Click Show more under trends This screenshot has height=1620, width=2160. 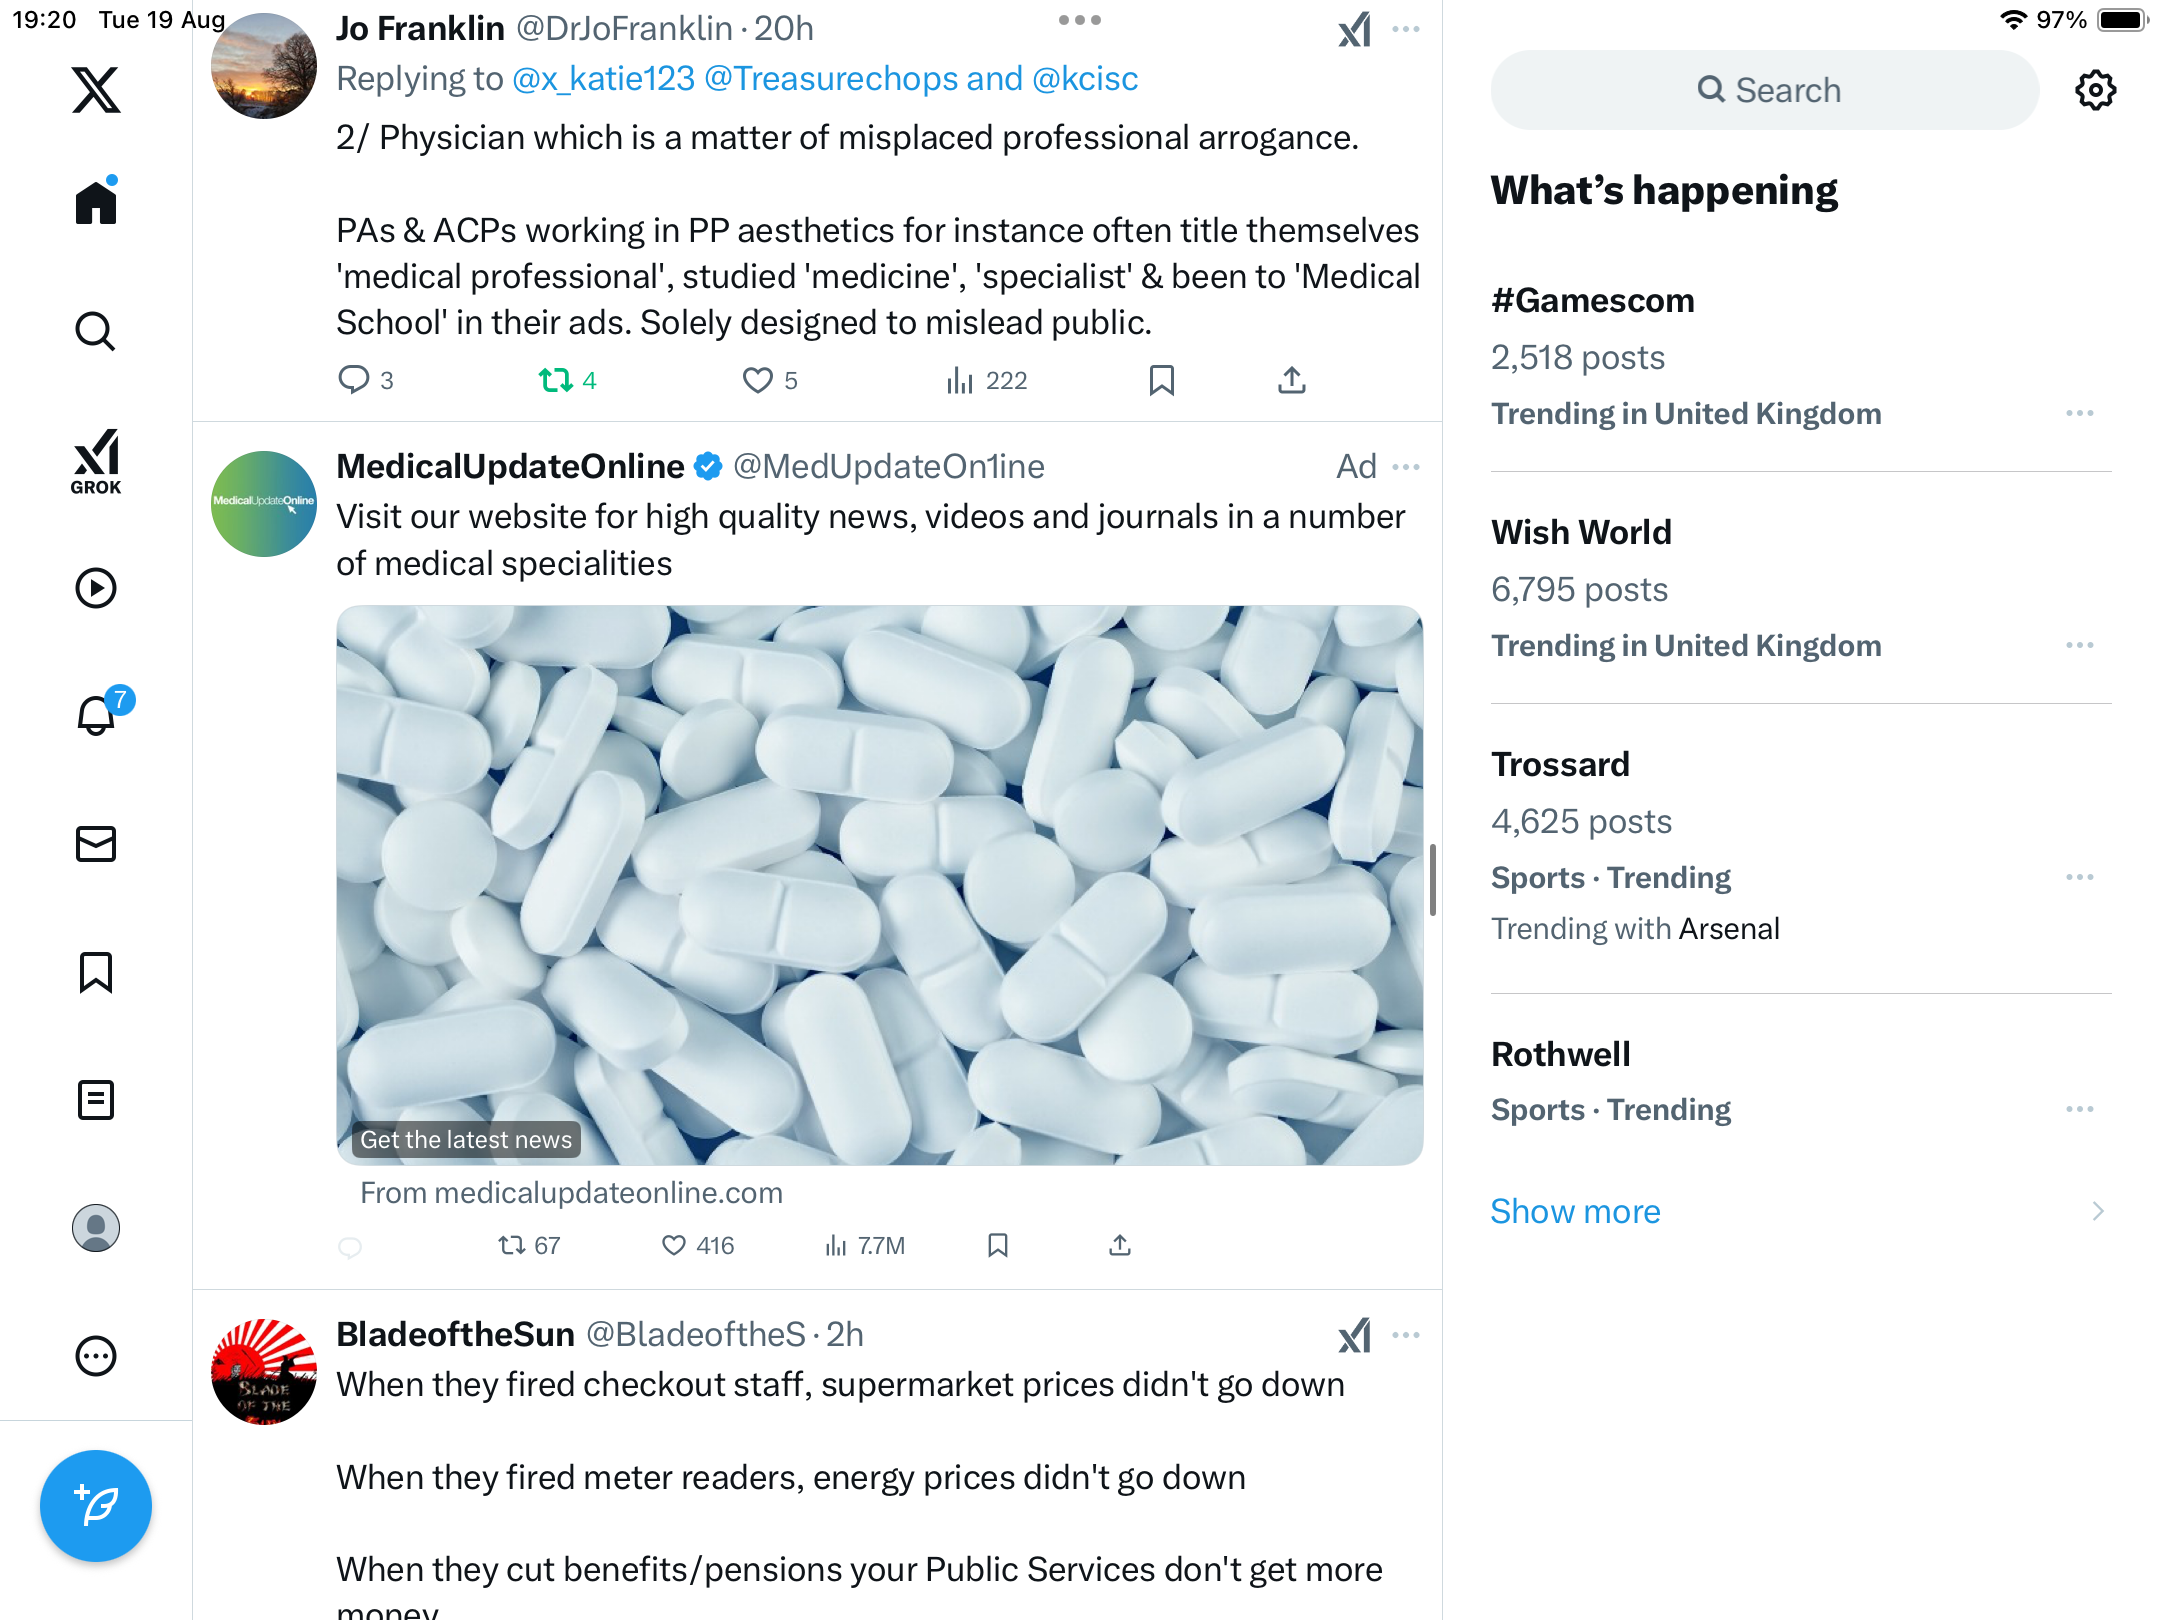(x=1575, y=1211)
